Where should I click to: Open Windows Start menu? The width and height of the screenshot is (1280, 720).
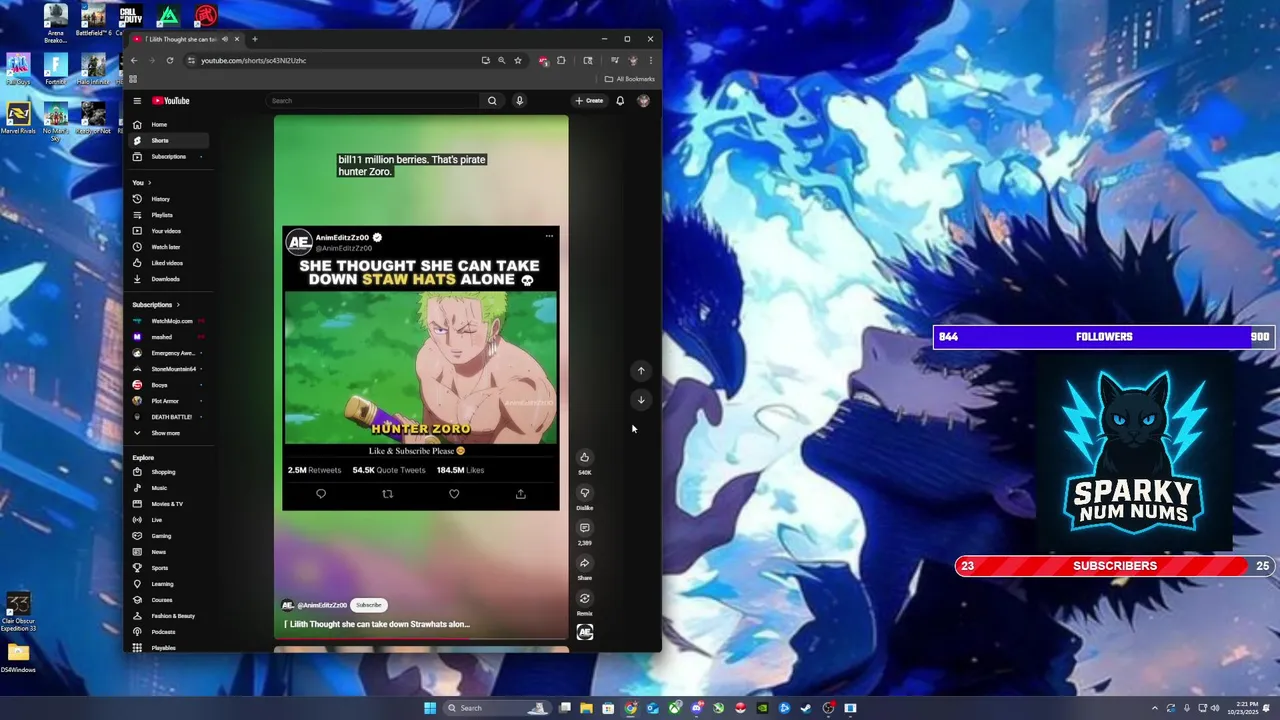[x=430, y=708]
